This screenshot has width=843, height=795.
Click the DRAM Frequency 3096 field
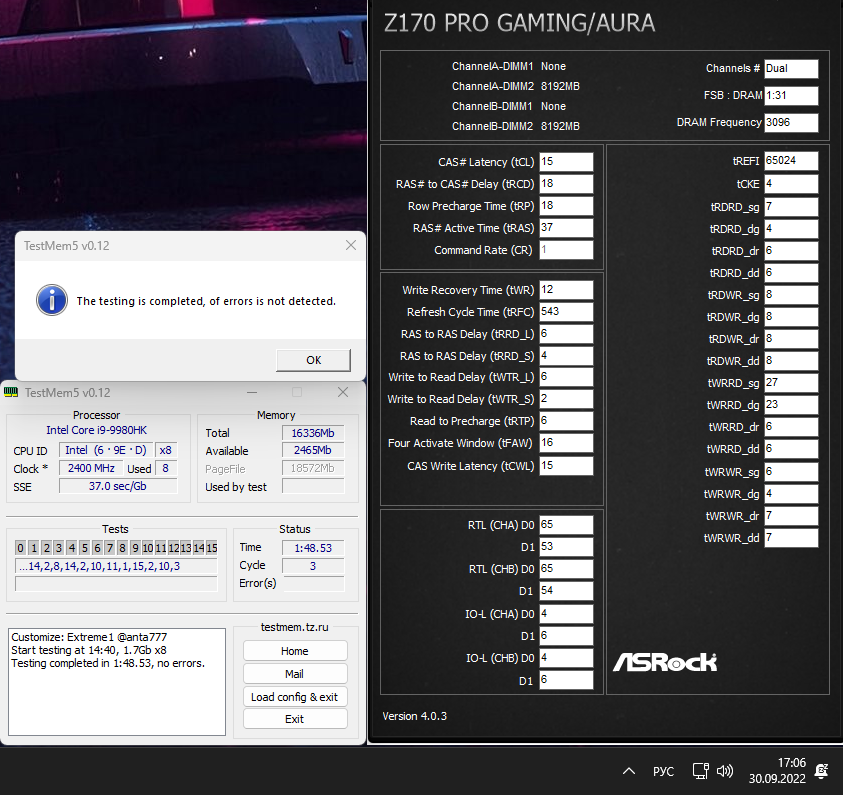point(791,123)
